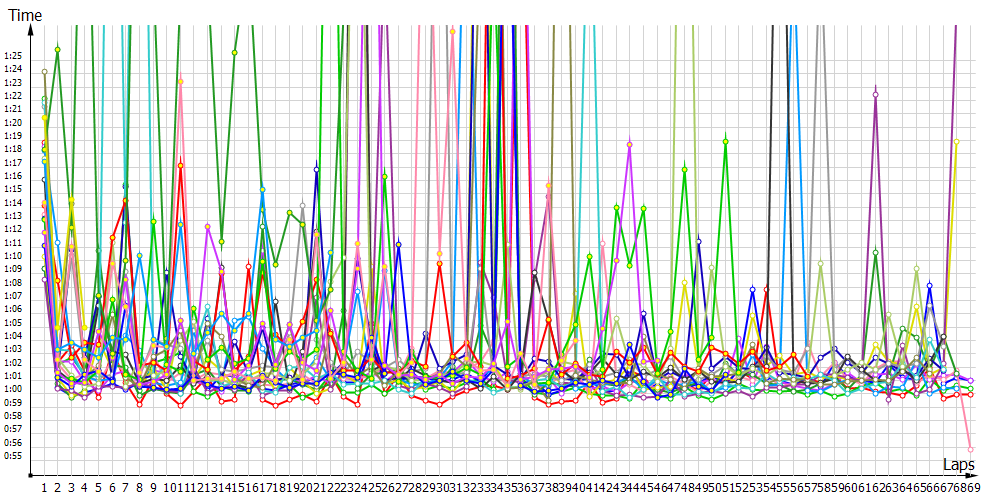This screenshot has height=500, width=1000.
Task: Select the yellow data point at lap 68
Action: pyautogui.click(x=957, y=142)
